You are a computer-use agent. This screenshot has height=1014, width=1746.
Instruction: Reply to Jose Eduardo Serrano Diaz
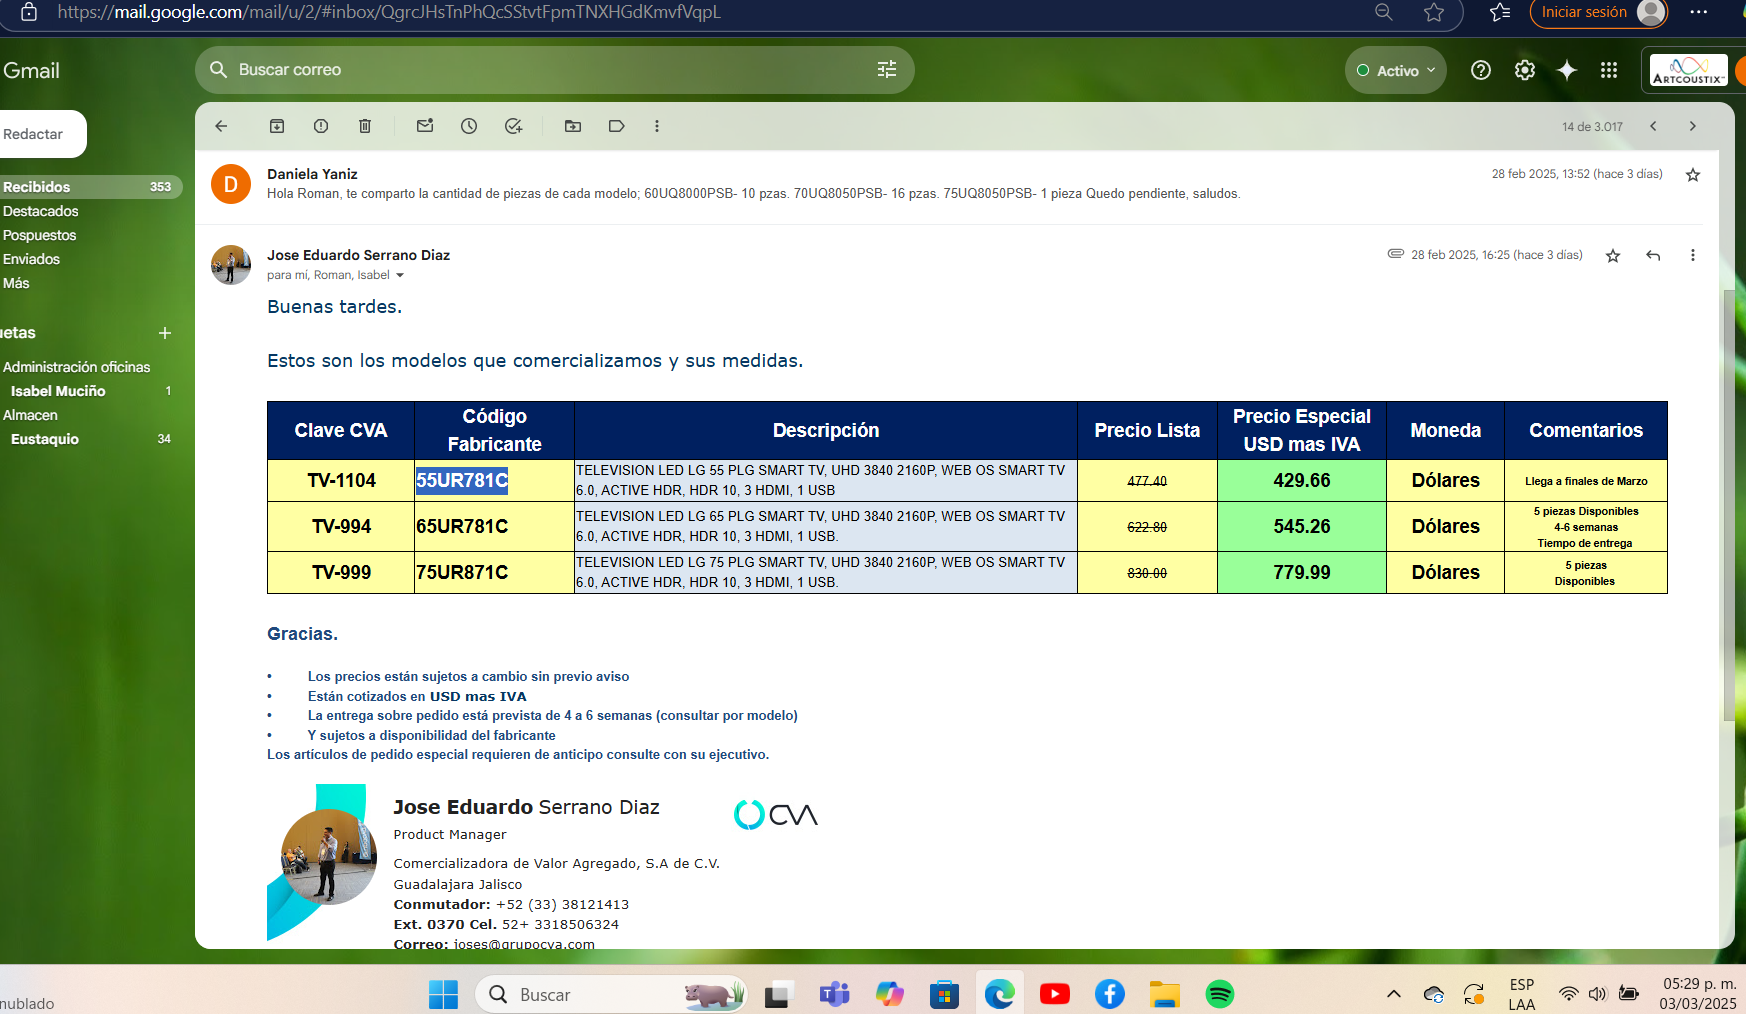1653,256
